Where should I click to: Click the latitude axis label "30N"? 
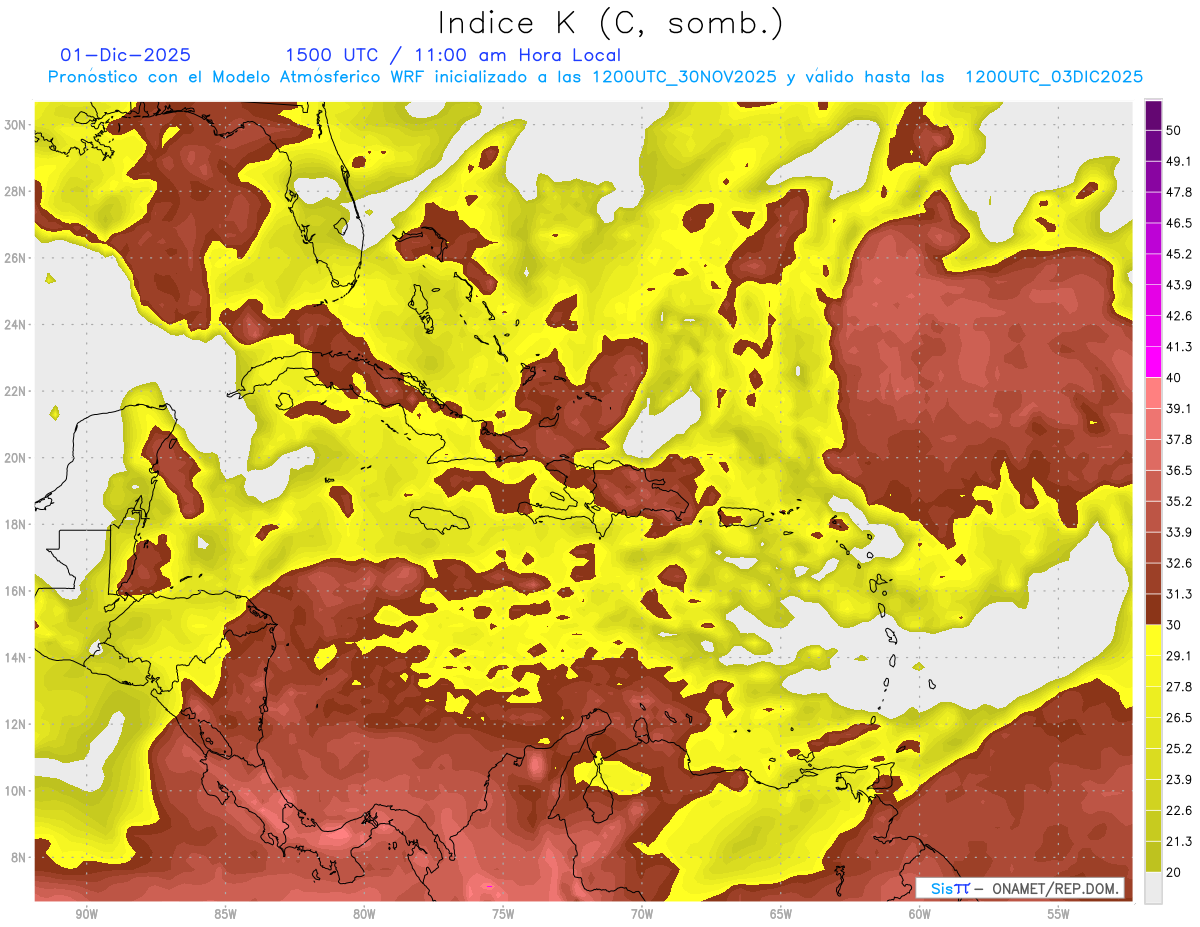click(16, 125)
